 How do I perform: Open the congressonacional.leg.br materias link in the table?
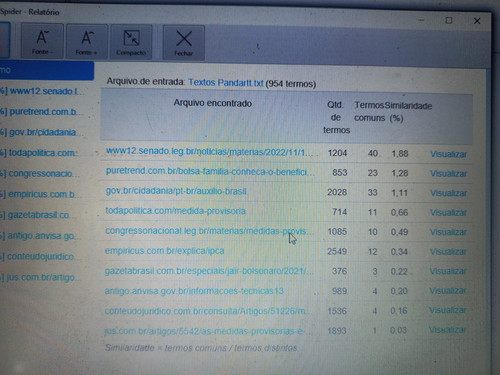(209, 231)
